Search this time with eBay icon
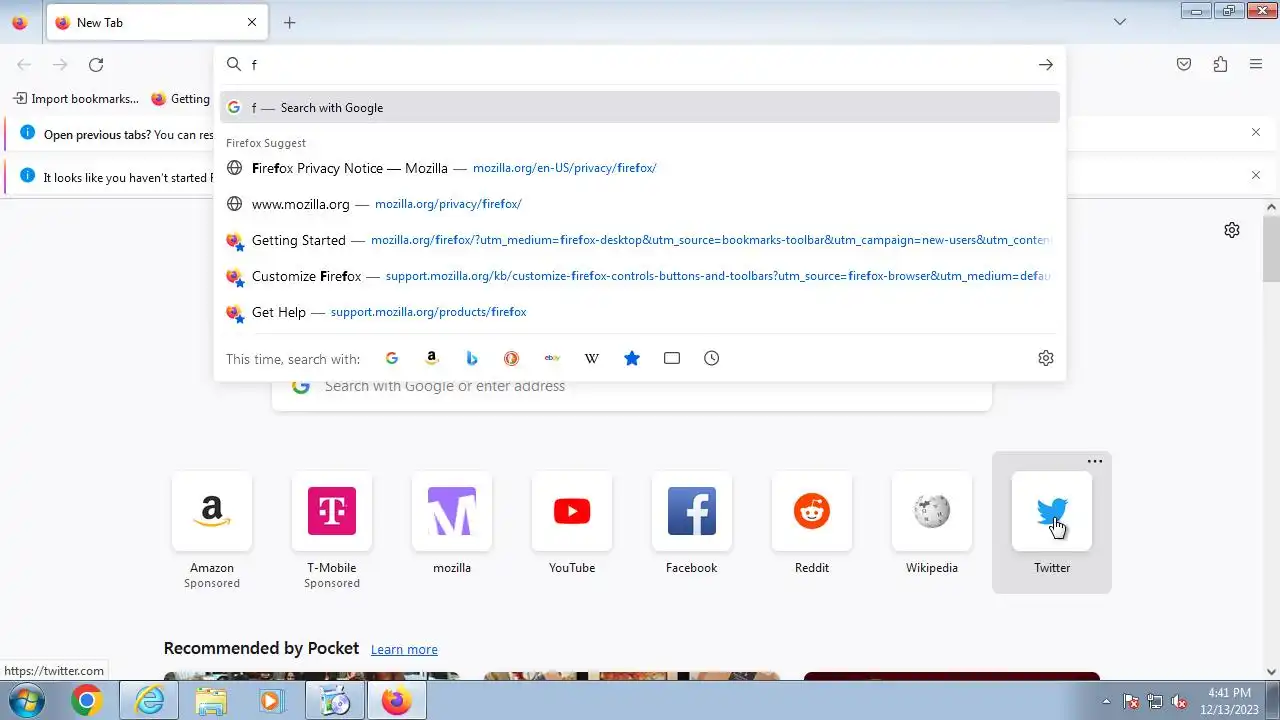The width and height of the screenshot is (1280, 720). pos(552,358)
